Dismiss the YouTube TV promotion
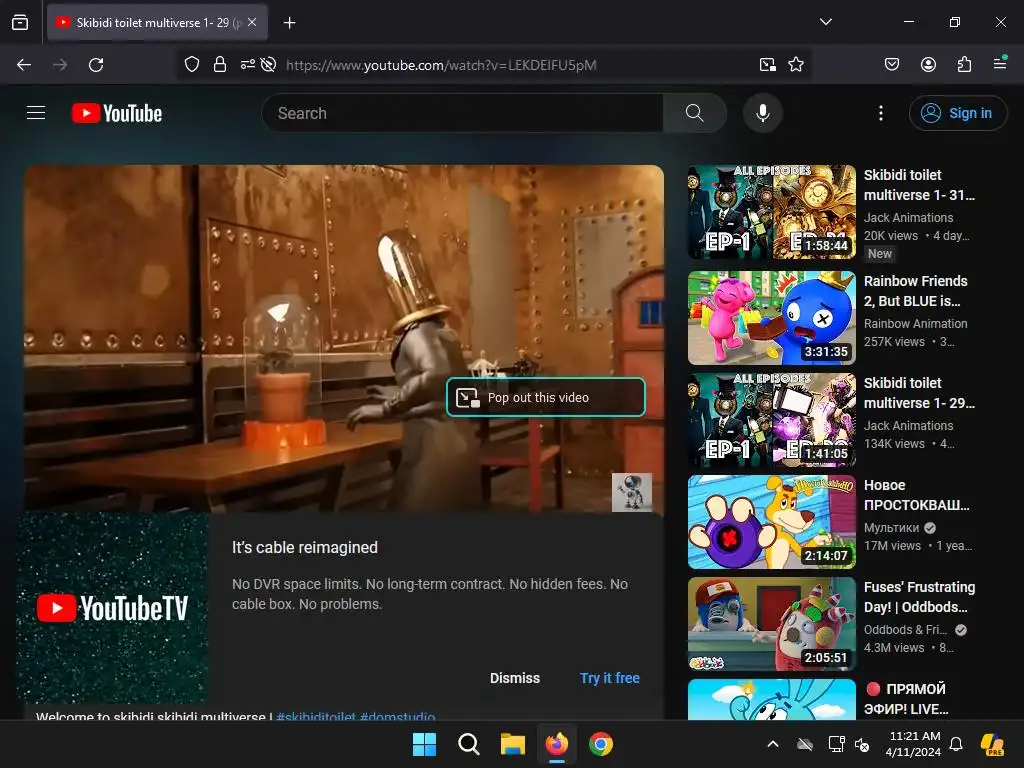The width and height of the screenshot is (1024, 768). tap(515, 678)
